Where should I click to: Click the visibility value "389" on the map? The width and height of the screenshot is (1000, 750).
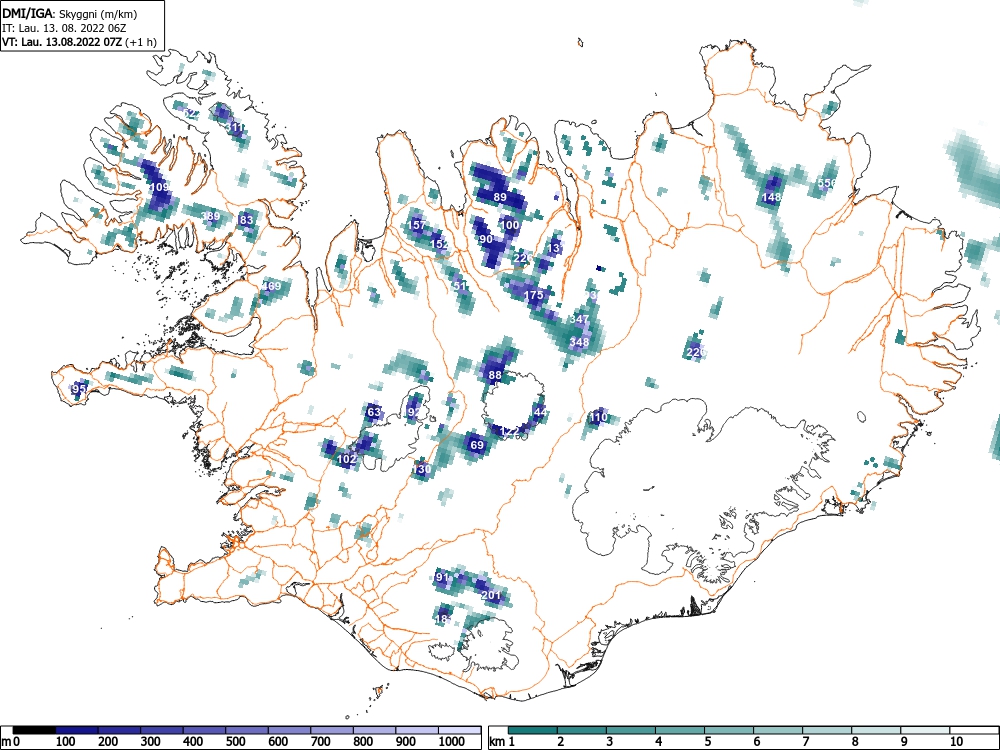tap(210, 216)
